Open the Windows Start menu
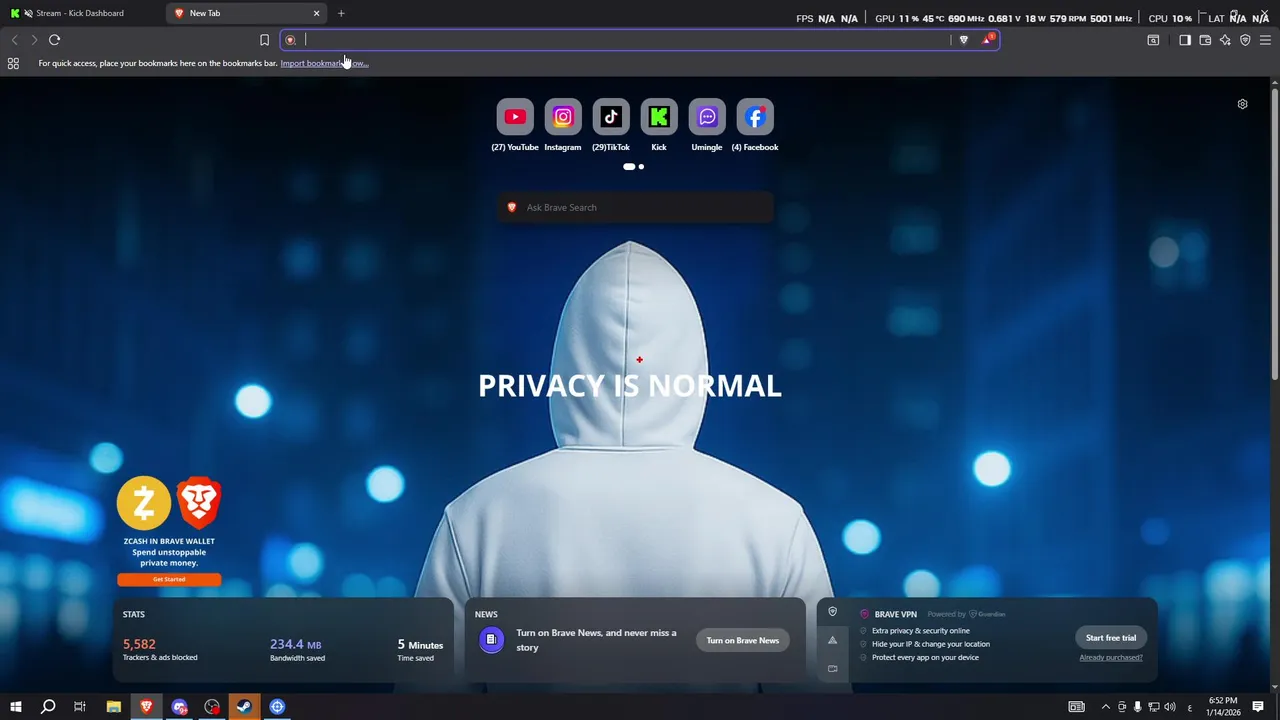Image resolution: width=1280 pixels, height=720 pixels. tap(15, 707)
